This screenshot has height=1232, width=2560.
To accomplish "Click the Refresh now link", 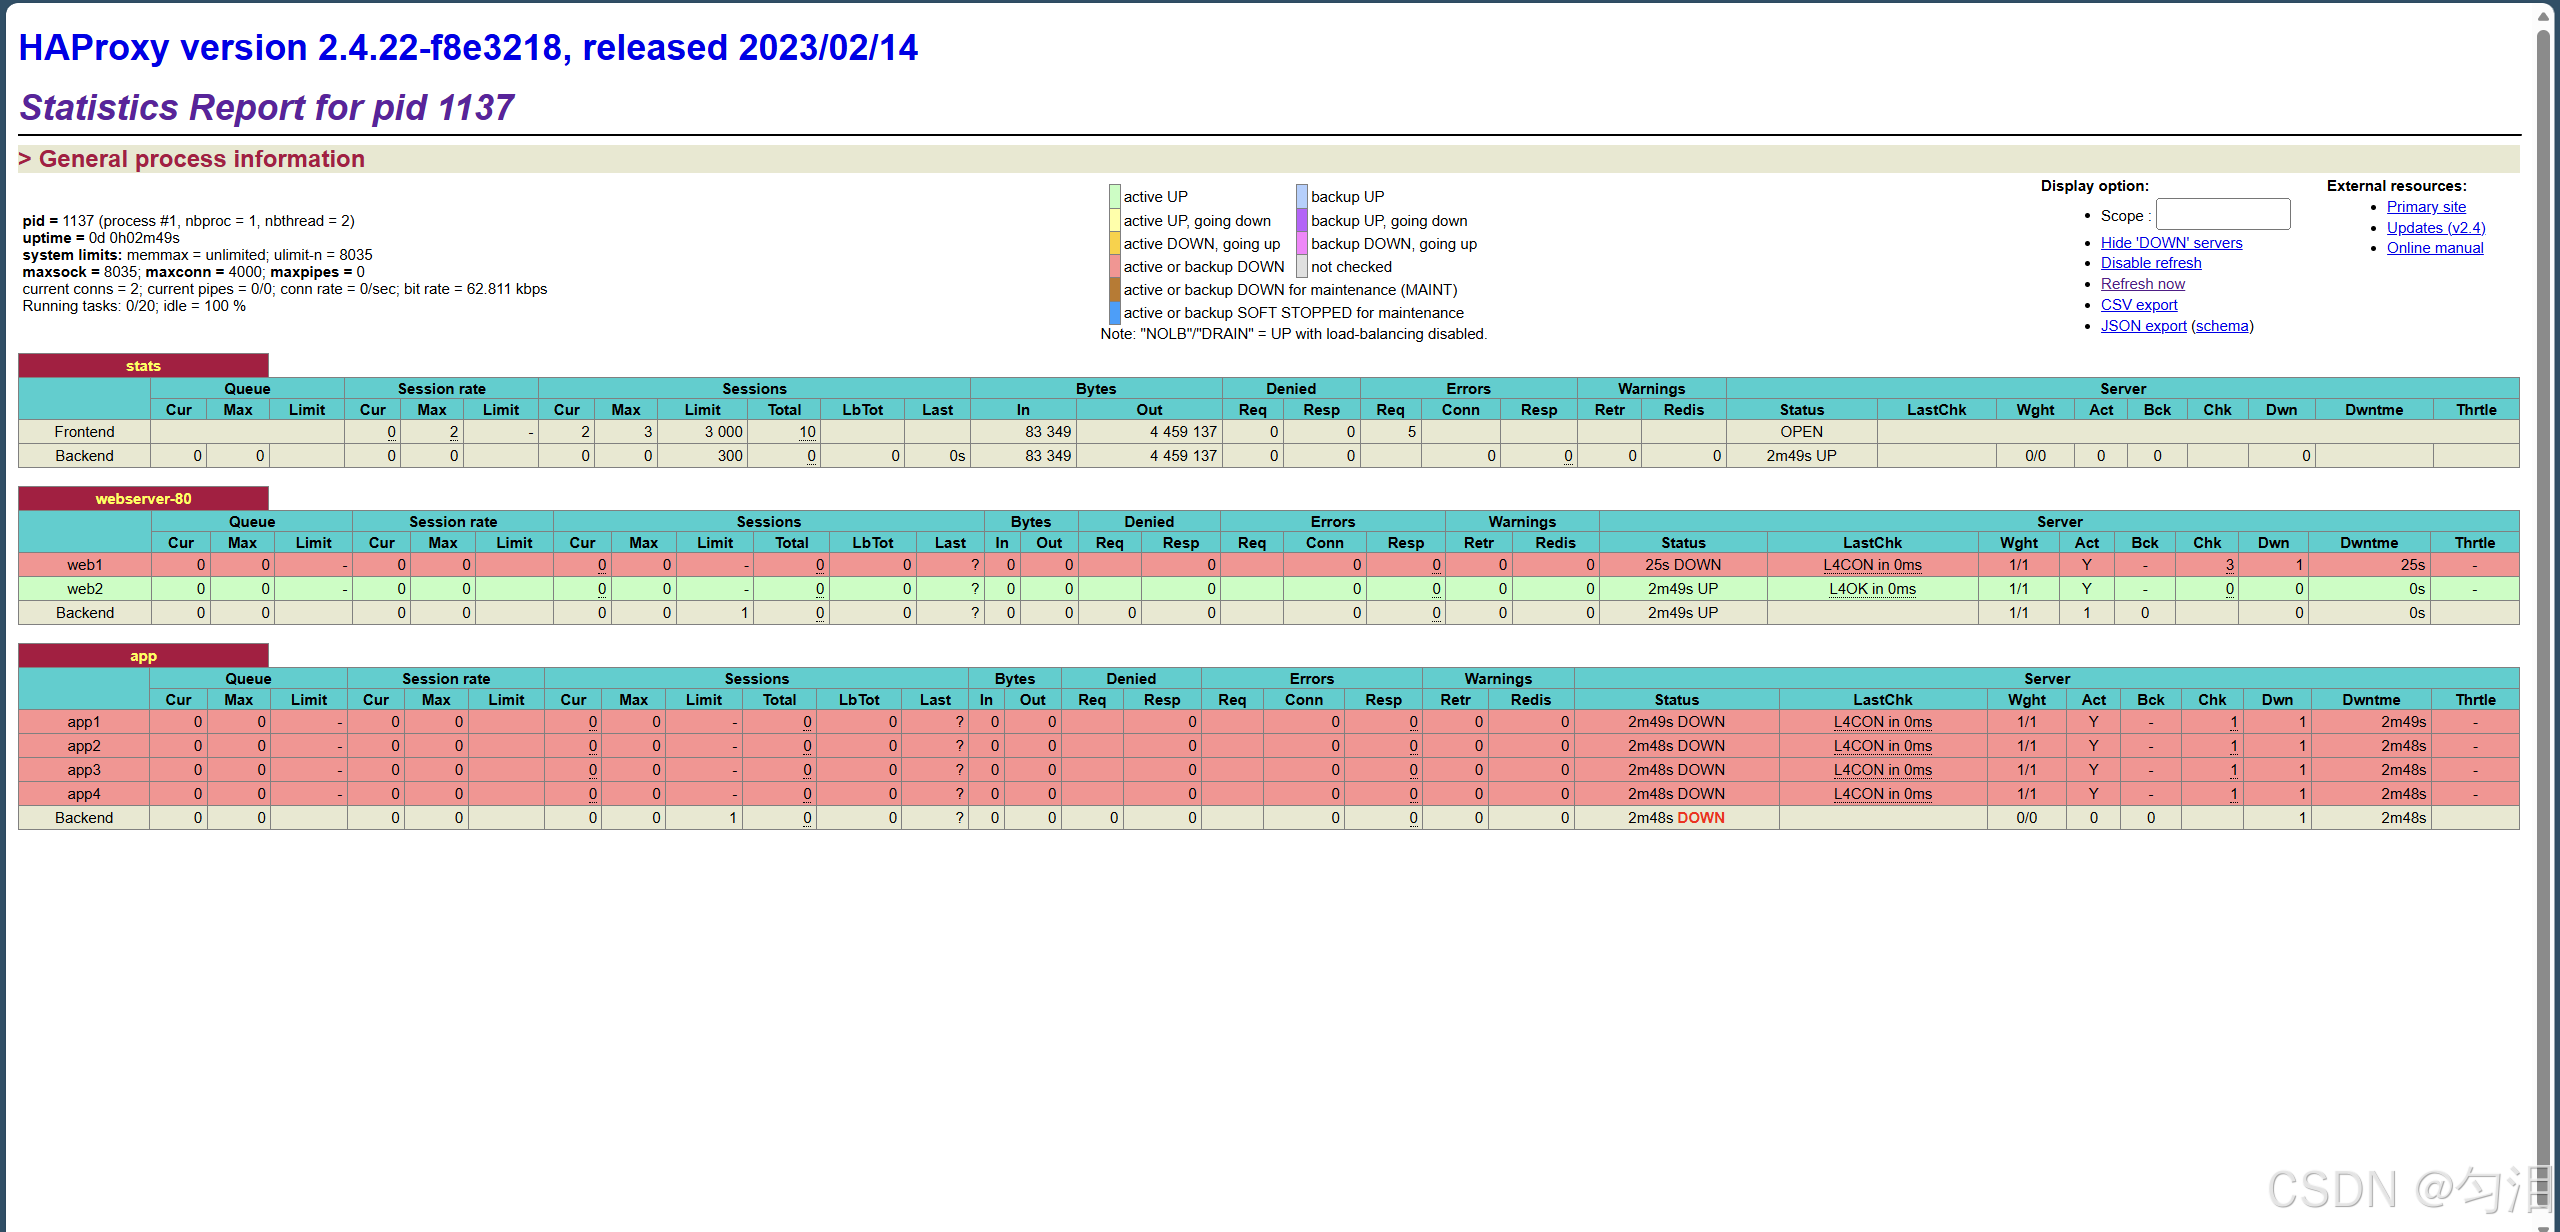I will pos(2142,284).
